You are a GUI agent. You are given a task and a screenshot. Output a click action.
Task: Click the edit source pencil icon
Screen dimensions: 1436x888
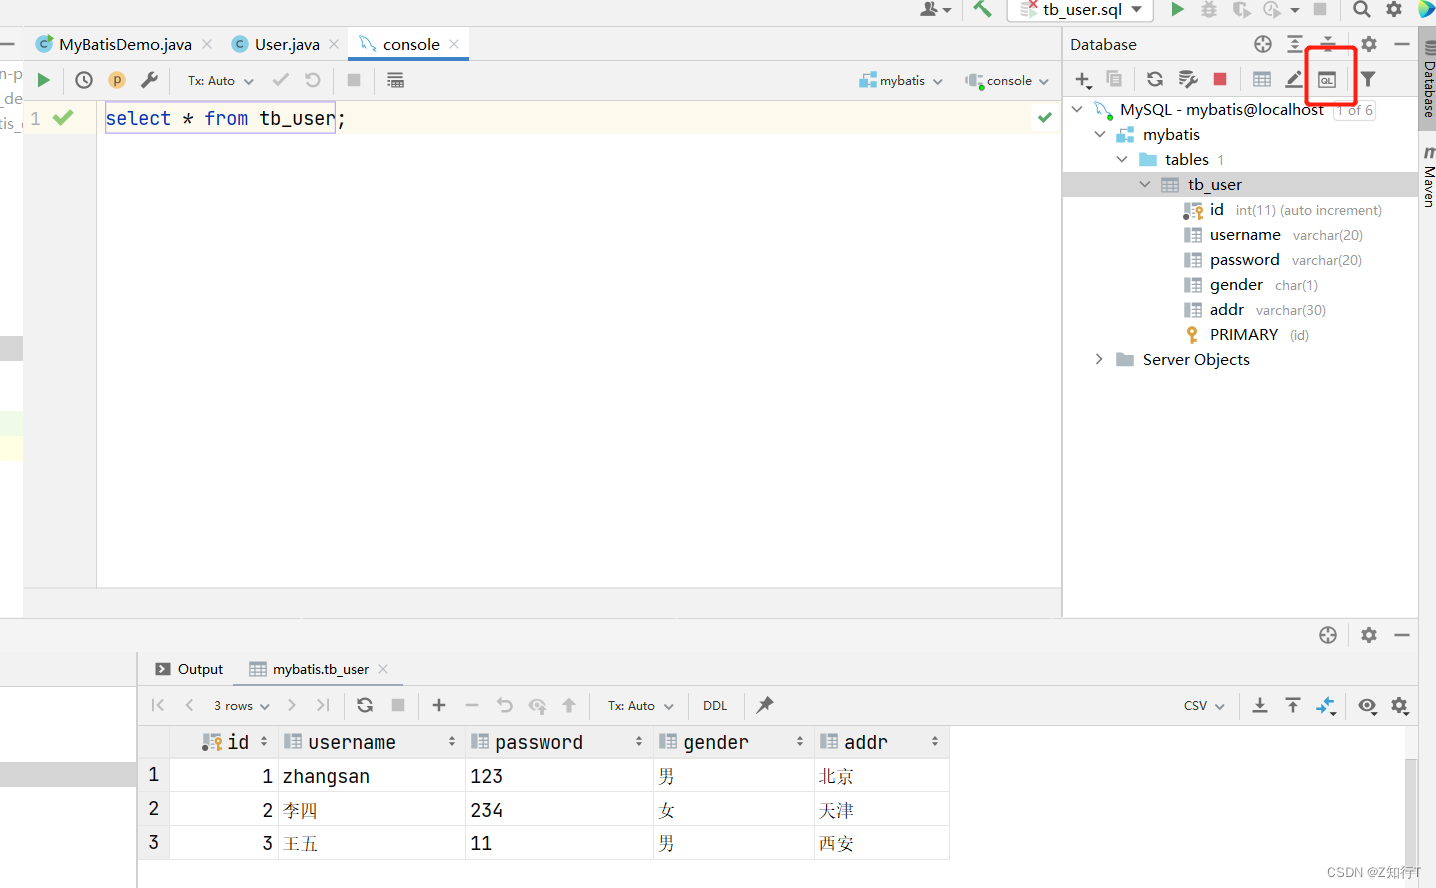click(1294, 79)
